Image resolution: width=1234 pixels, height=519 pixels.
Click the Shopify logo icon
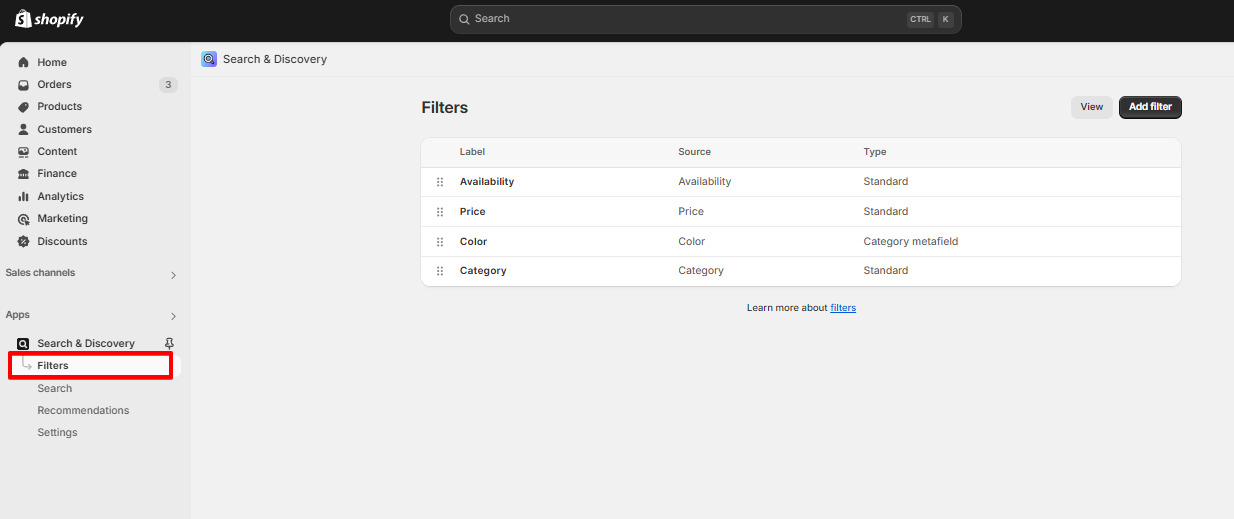[x=23, y=19]
